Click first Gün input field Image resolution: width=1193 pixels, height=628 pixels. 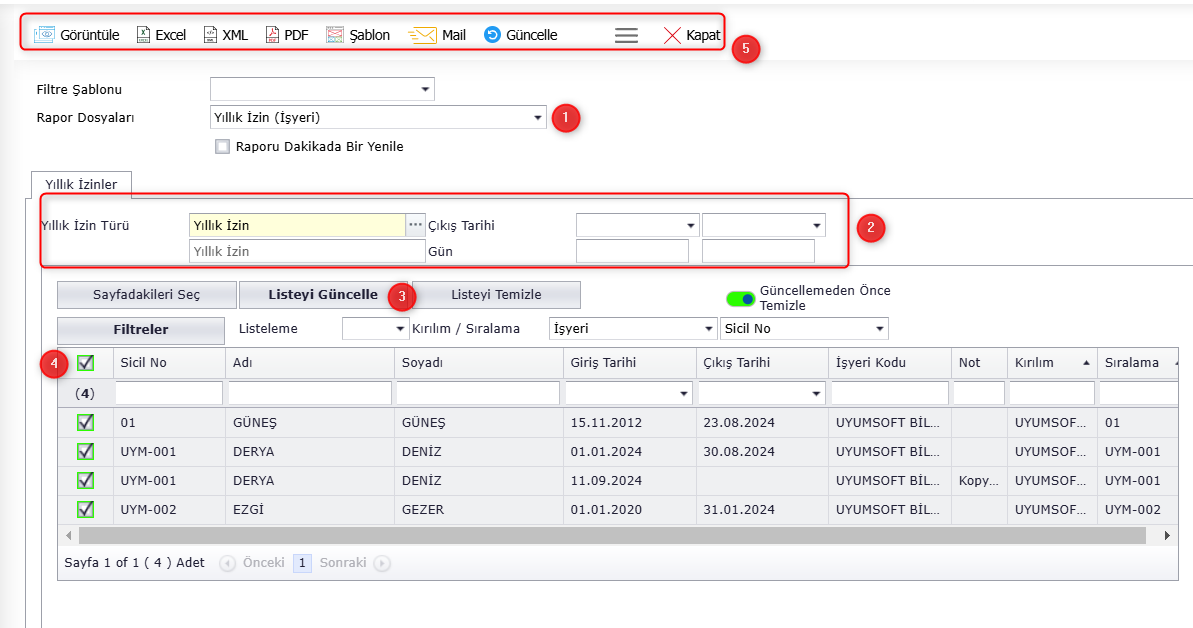(x=632, y=251)
